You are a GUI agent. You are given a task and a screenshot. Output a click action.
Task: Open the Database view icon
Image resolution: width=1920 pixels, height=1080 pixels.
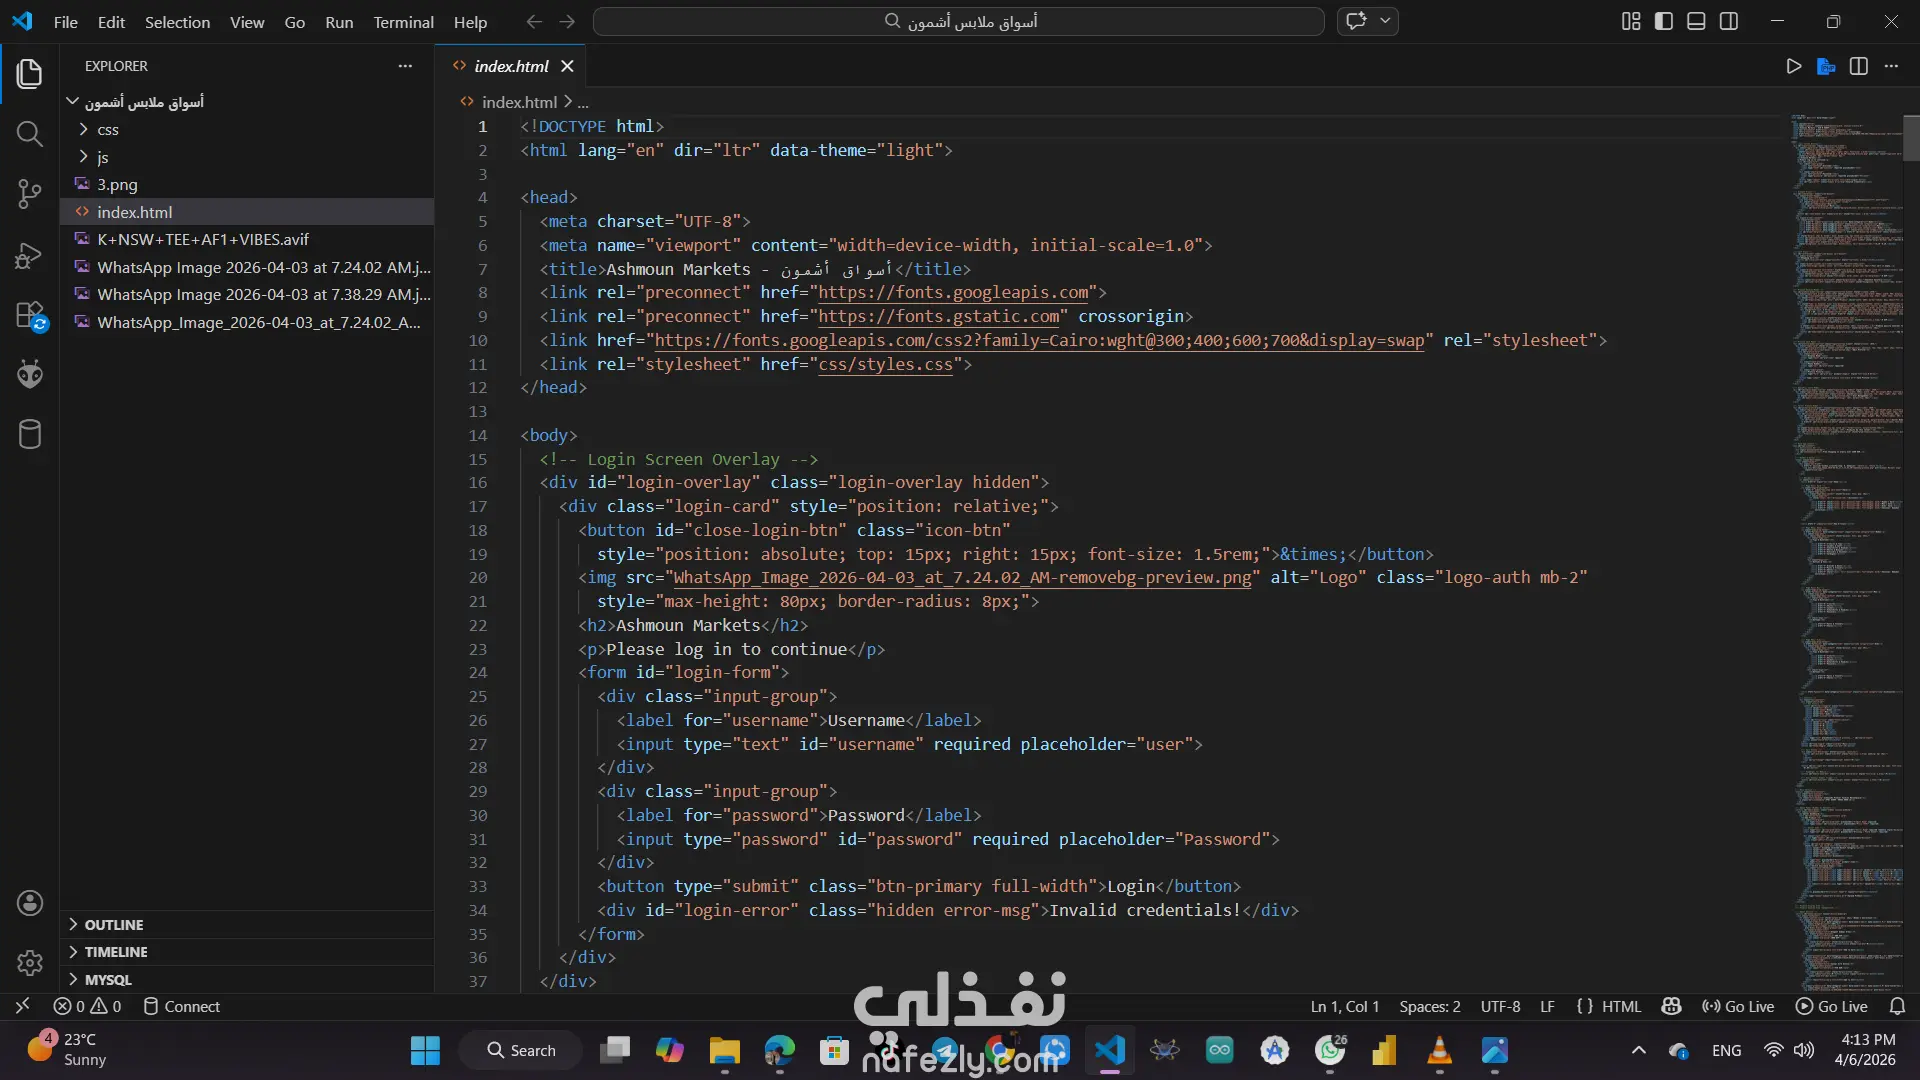pos(30,435)
